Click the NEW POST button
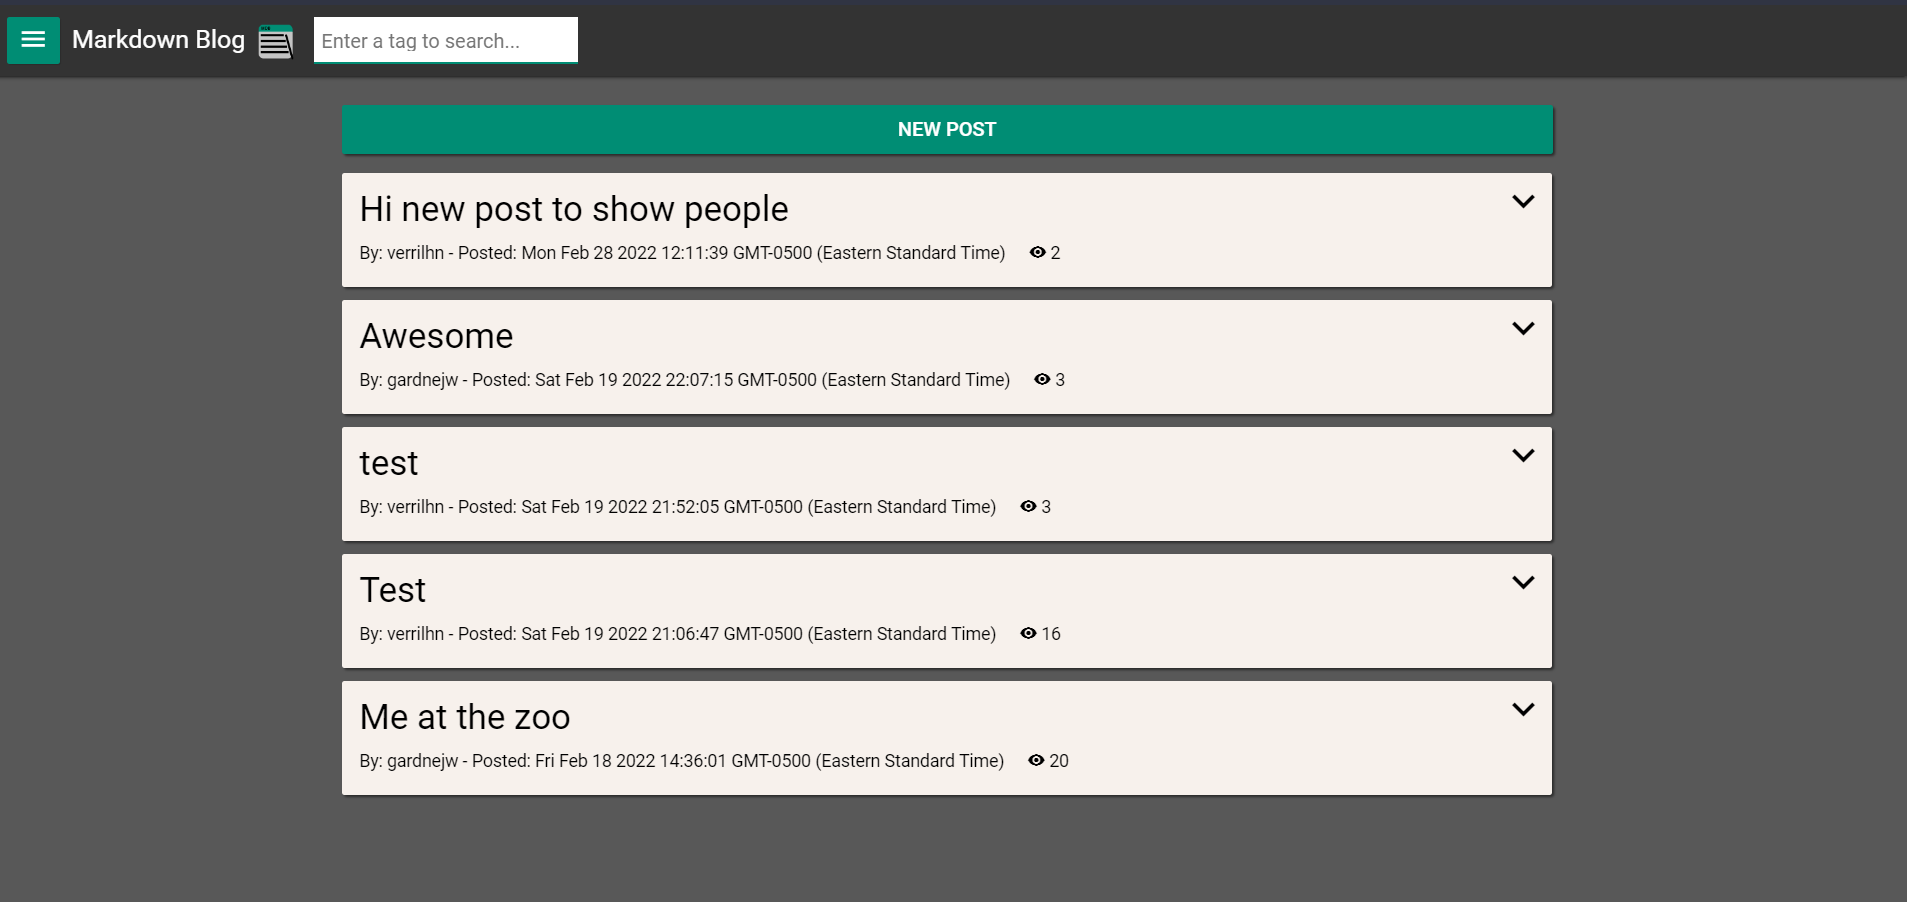The height and width of the screenshot is (902, 1907). pyautogui.click(x=946, y=130)
